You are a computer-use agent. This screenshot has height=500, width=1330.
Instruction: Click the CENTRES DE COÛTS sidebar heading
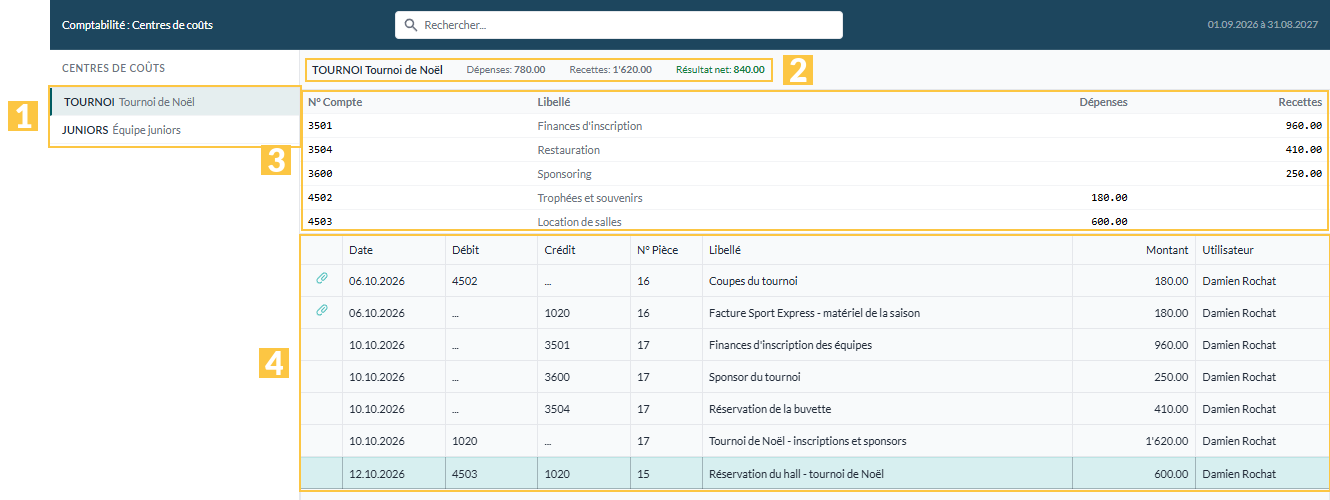coord(114,68)
